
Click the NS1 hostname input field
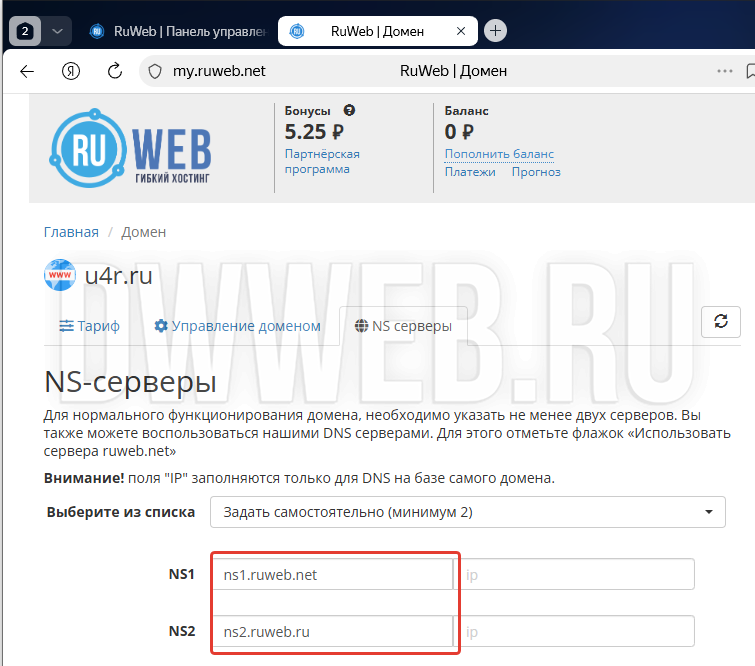pyautogui.click(x=332, y=575)
